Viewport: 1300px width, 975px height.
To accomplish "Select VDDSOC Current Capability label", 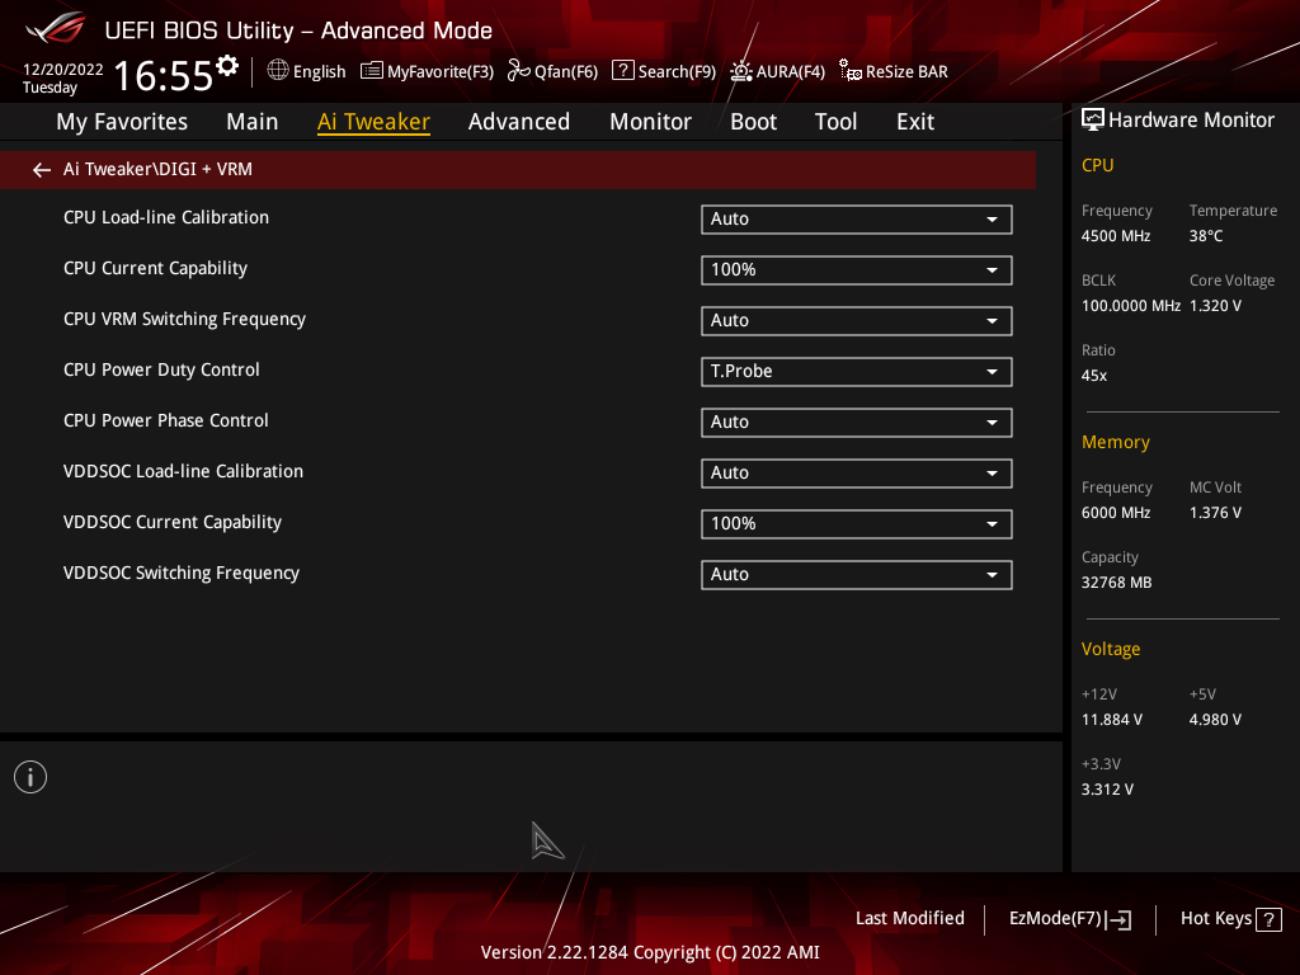I will click(172, 523).
